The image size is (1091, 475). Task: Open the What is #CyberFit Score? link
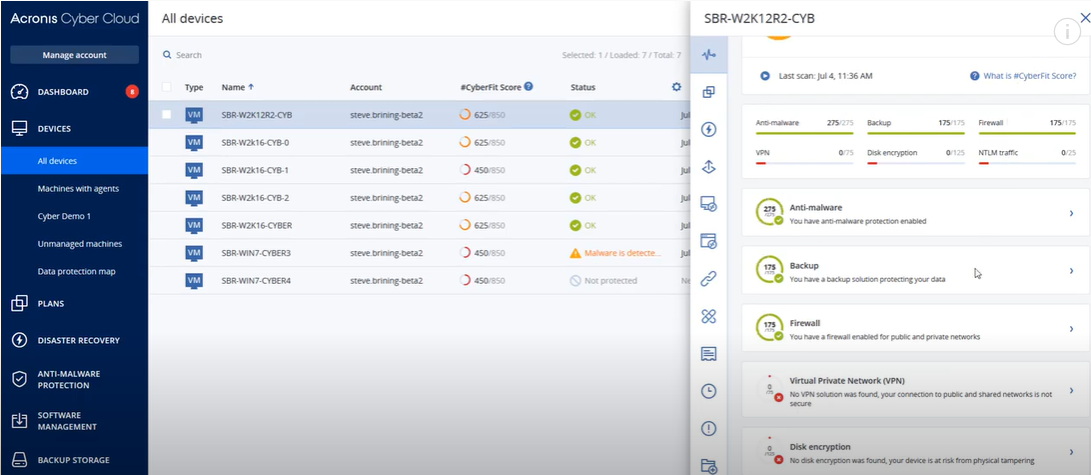(x=1030, y=76)
